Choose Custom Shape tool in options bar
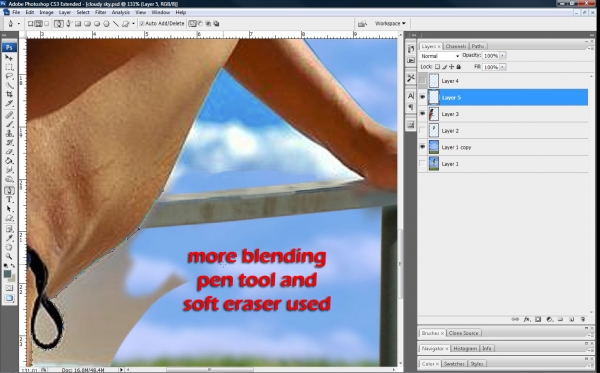Viewport: 600px width, 373px height. click(x=125, y=24)
